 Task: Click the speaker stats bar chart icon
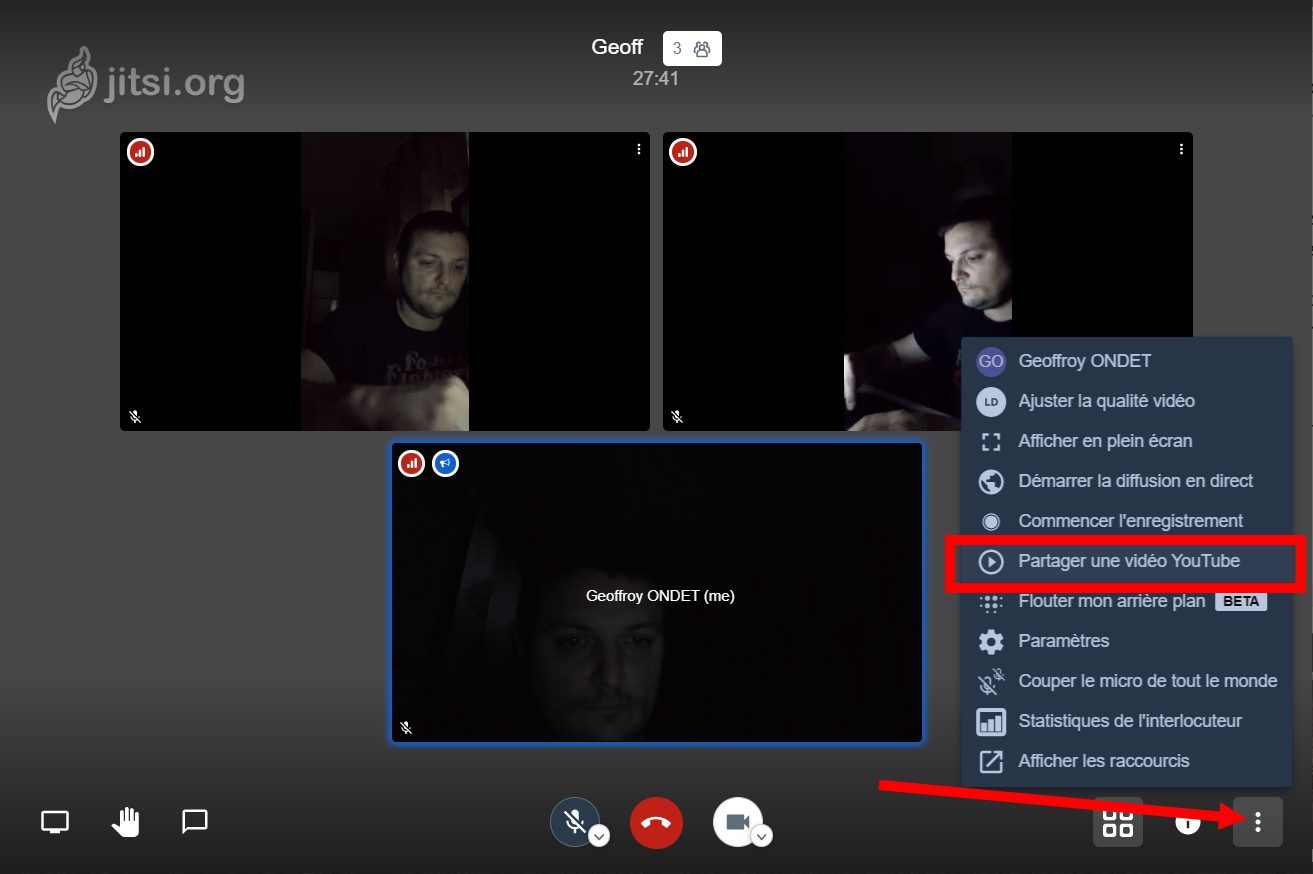click(x=990, y=721)
